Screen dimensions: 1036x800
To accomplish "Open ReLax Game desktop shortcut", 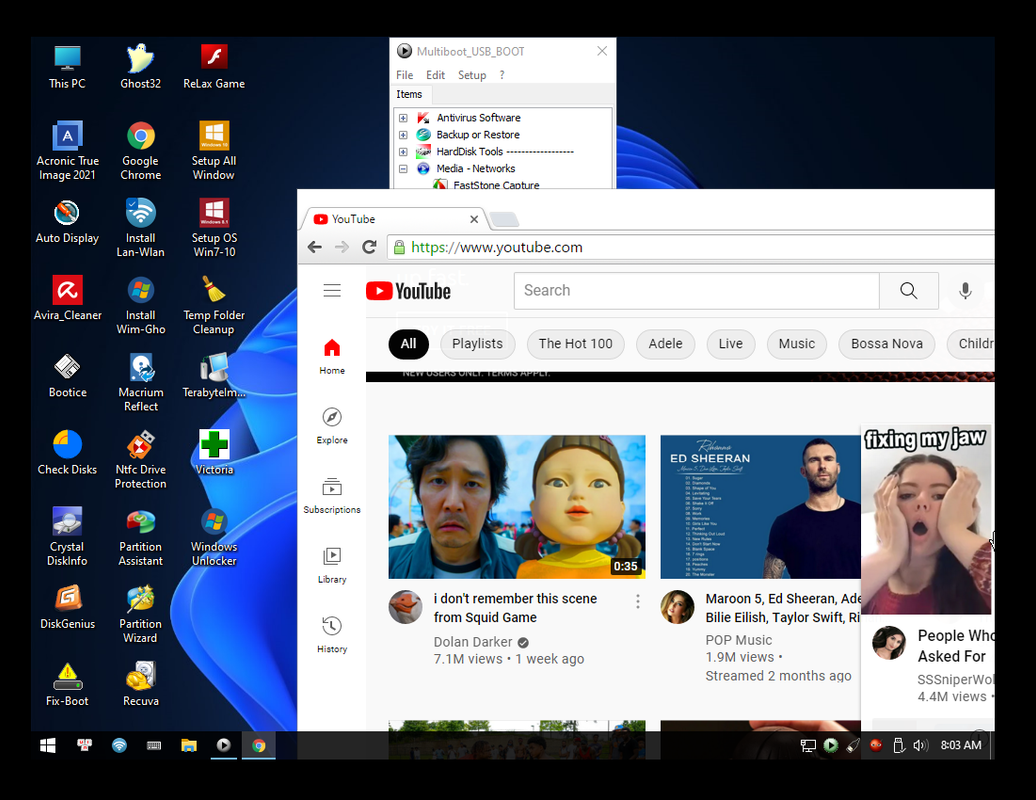I will (x=214, y=66).
